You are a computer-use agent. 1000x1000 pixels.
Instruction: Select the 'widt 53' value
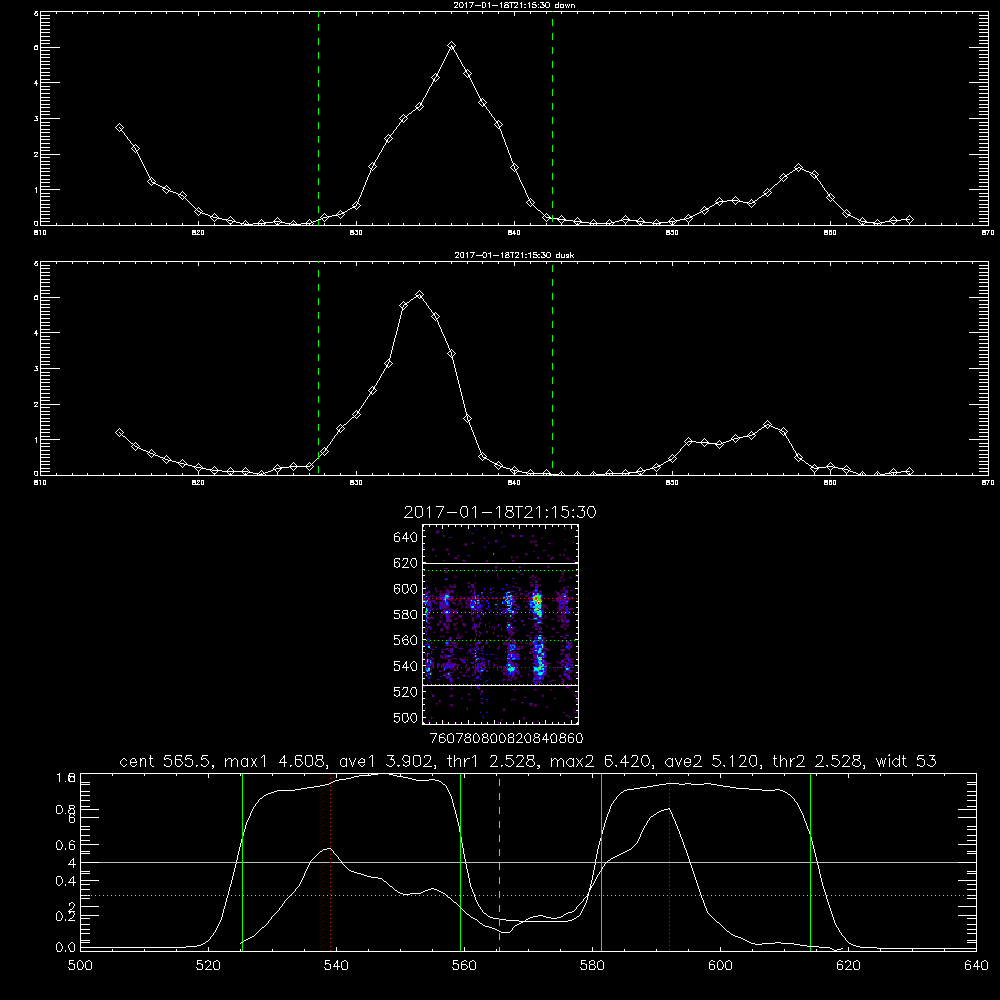point(906,761)
